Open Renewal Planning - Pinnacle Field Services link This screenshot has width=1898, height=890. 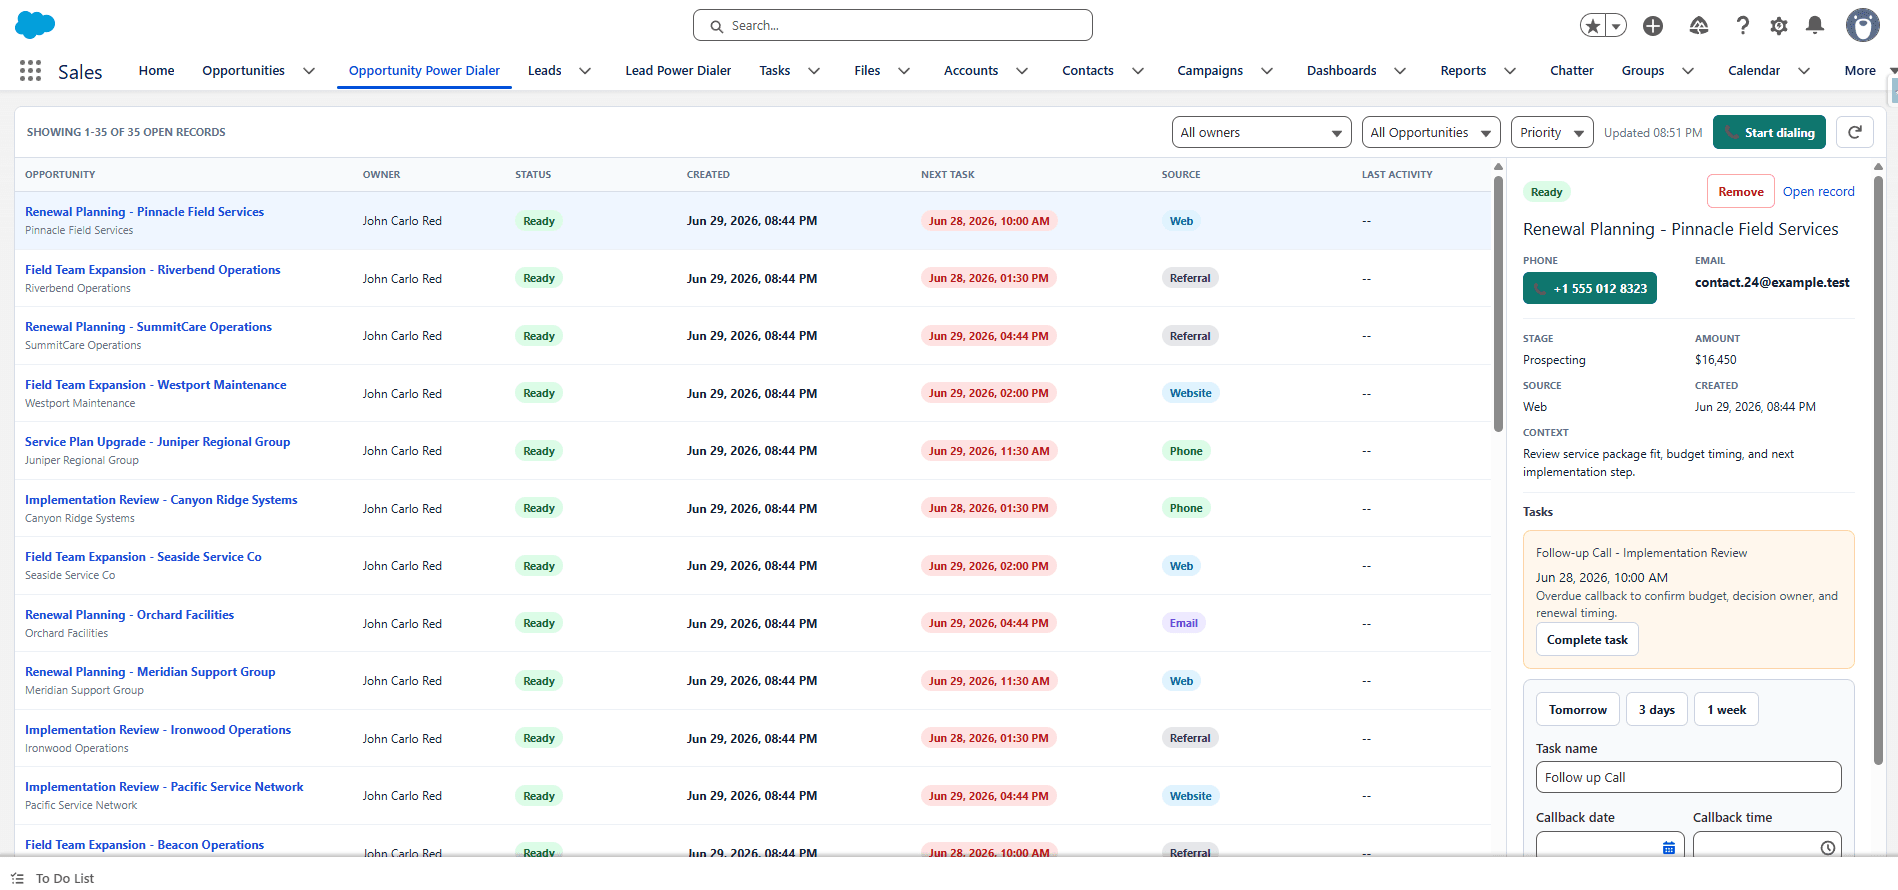tap(144, 211)
